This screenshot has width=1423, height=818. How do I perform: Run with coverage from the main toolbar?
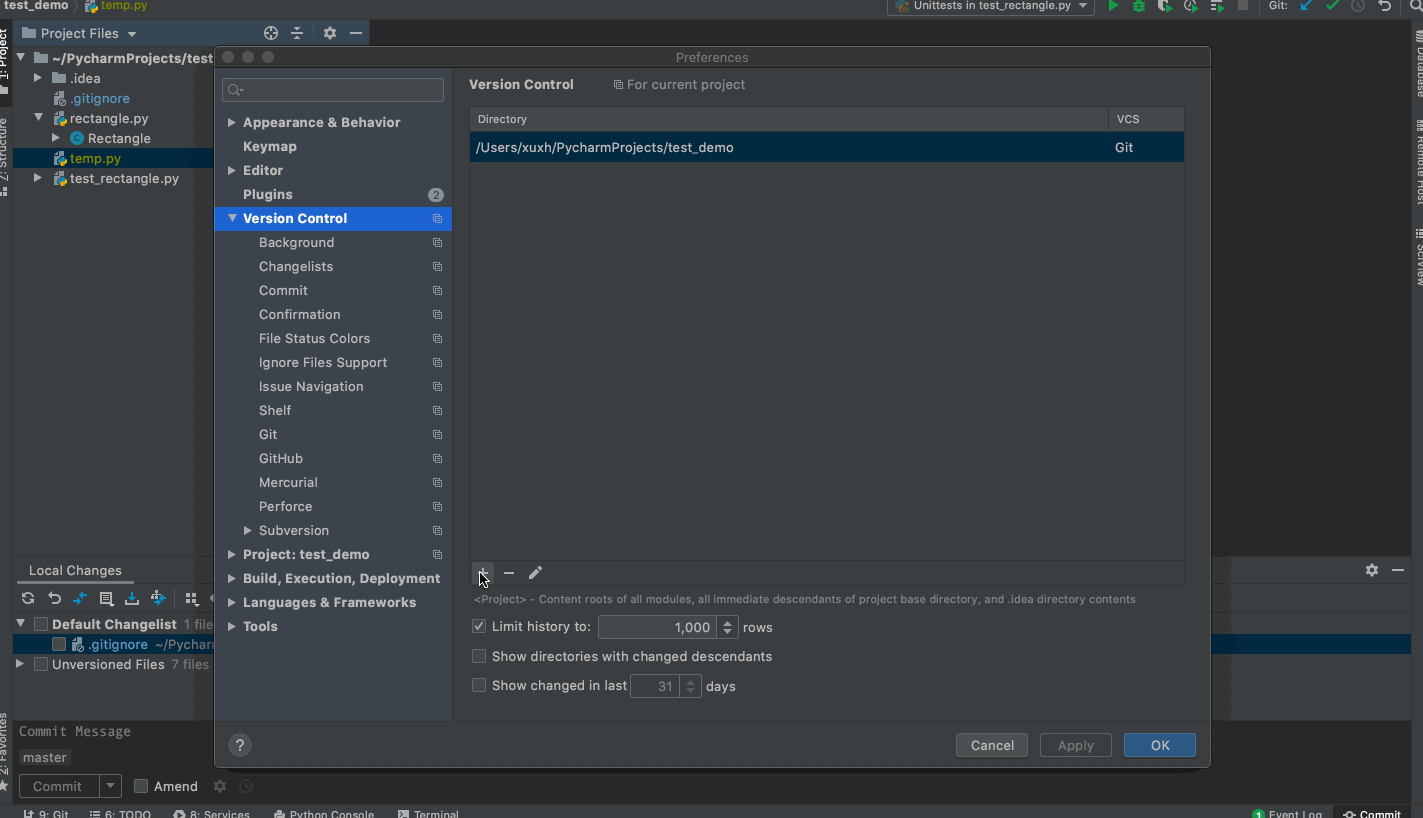click(1165, 6)
